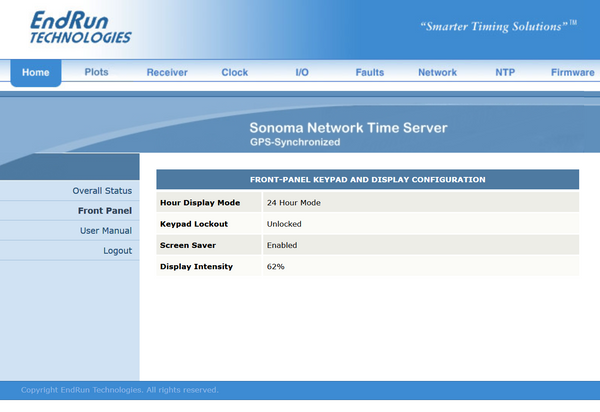Open Overall Status in the sidebar
This screenshot has height=412, width=600.
point(102,191)
